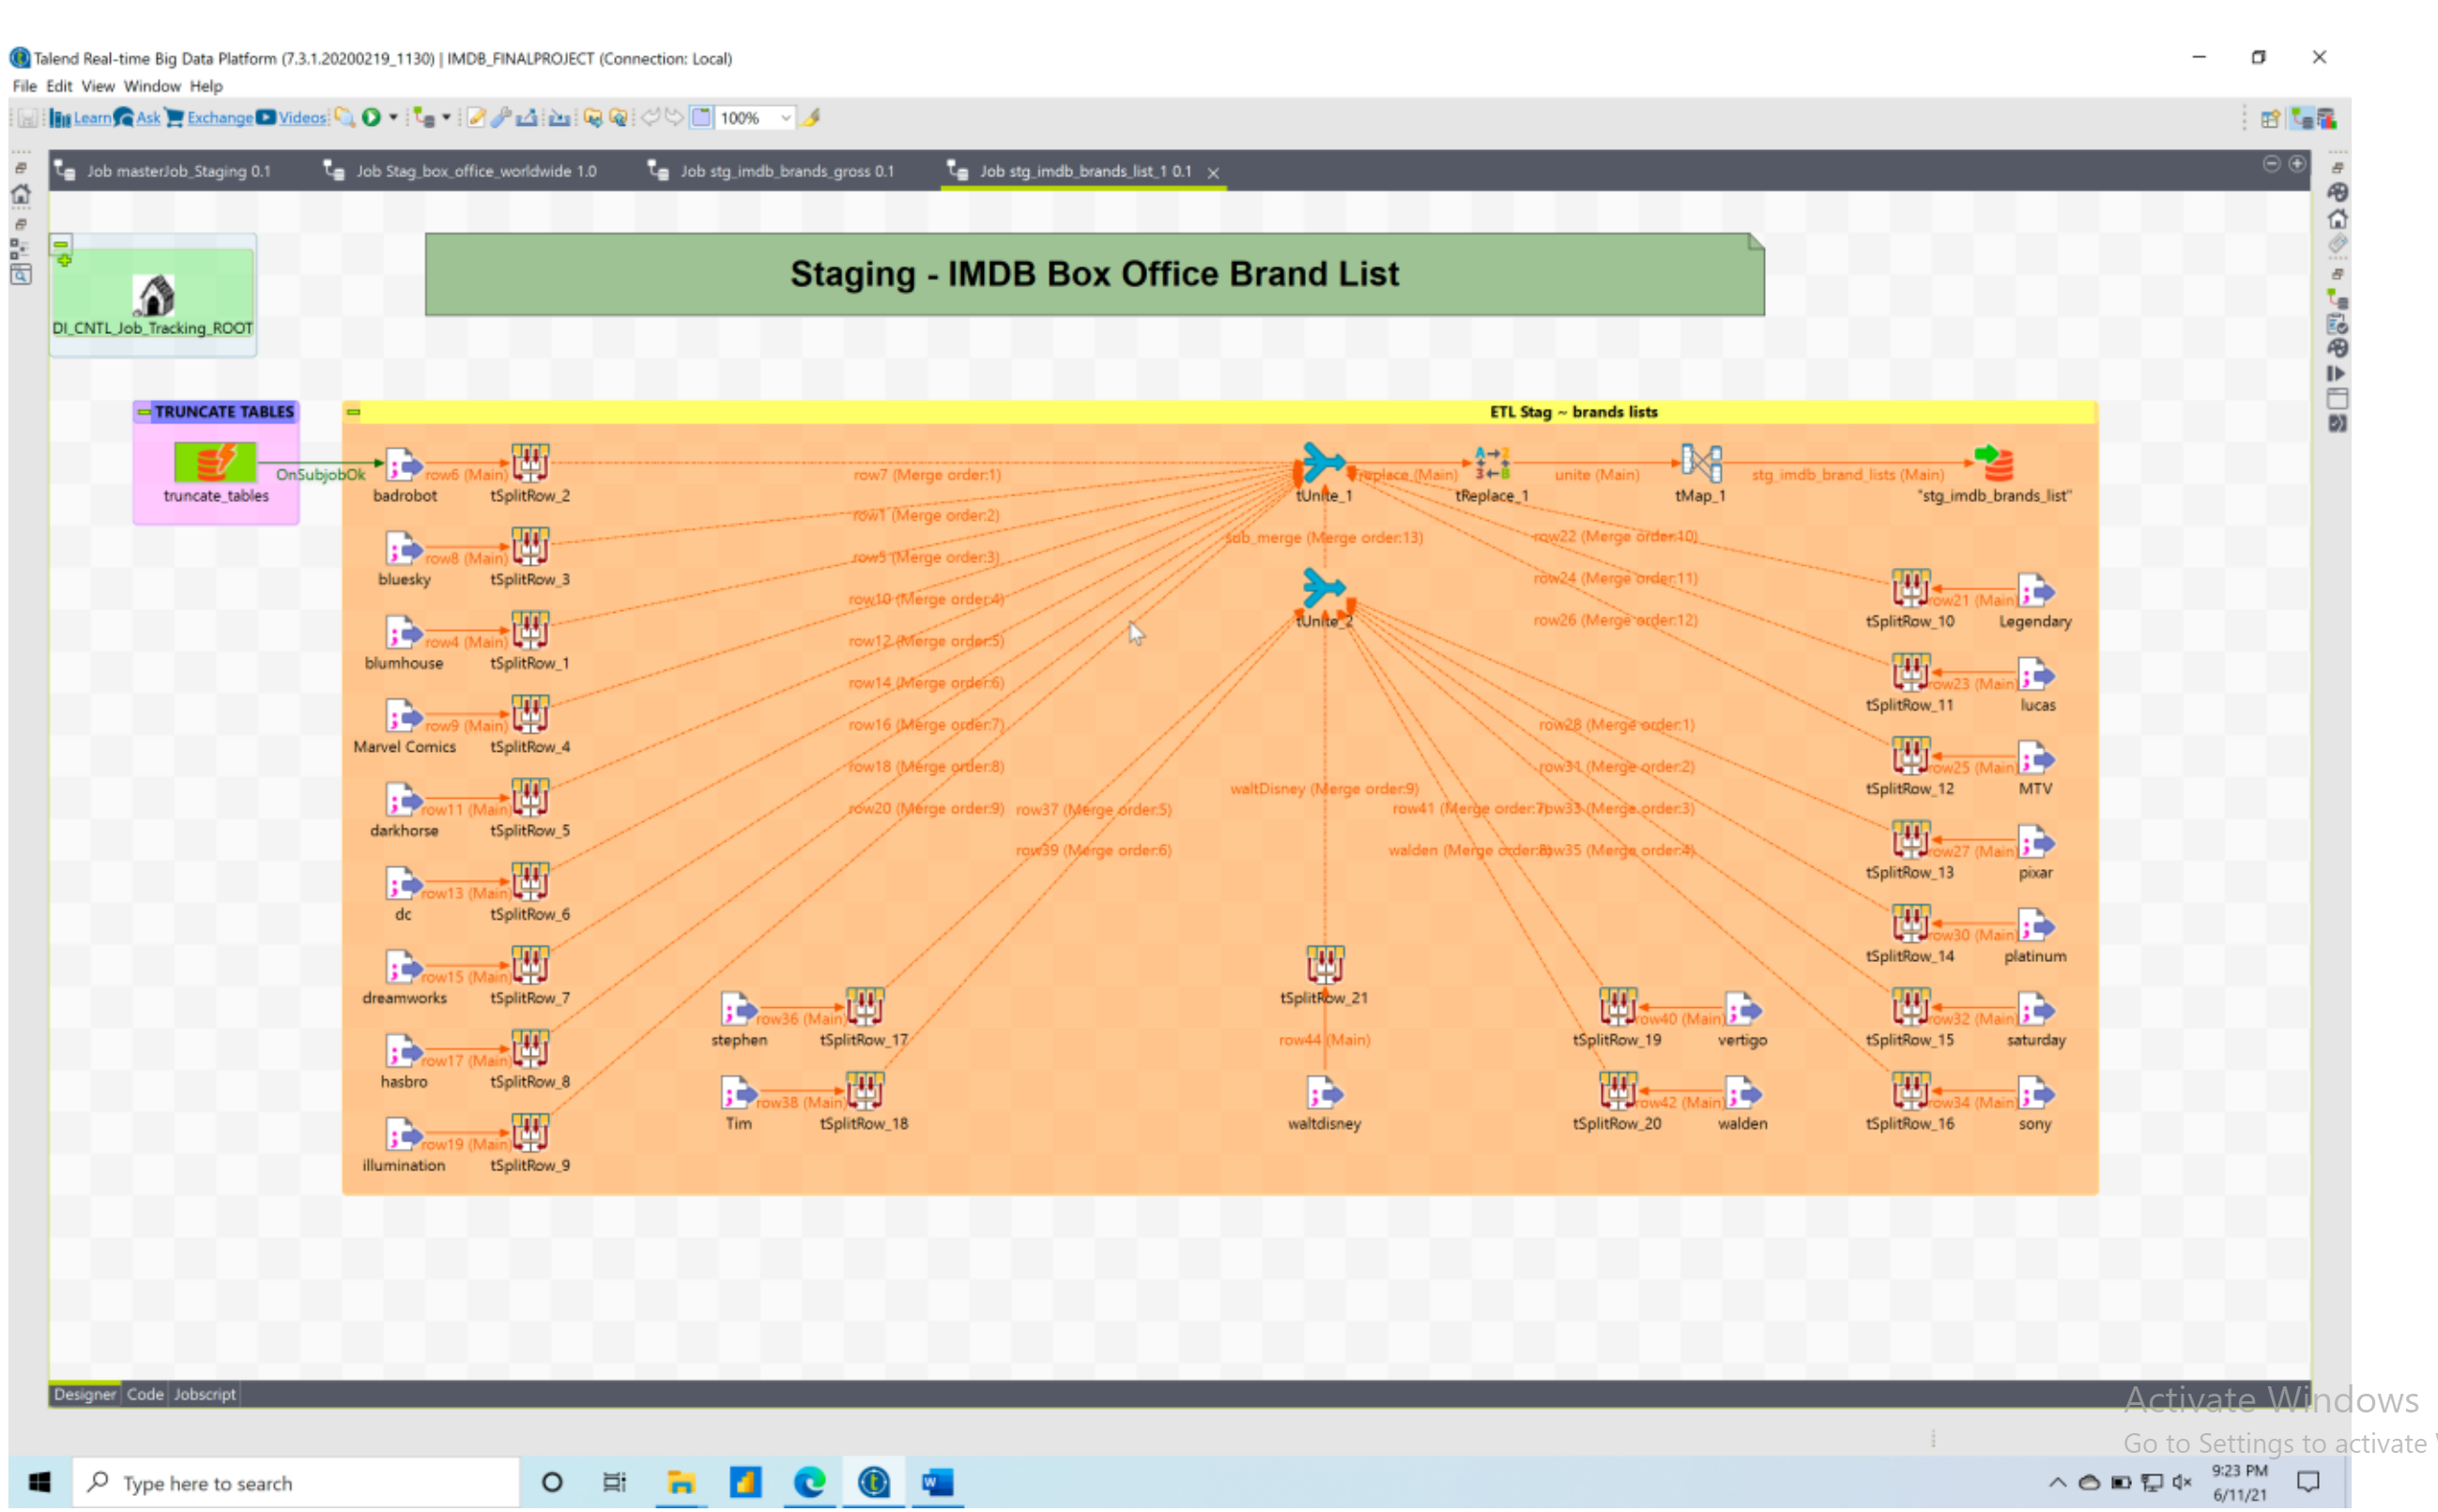Click the Import items icon in the toolbar

(560, 118)
